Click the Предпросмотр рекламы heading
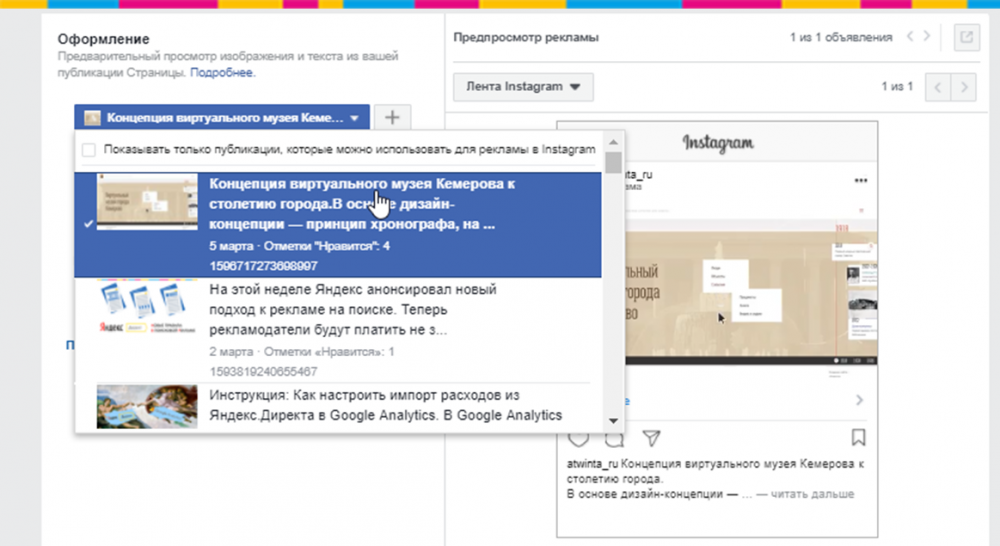 [526, 37]
